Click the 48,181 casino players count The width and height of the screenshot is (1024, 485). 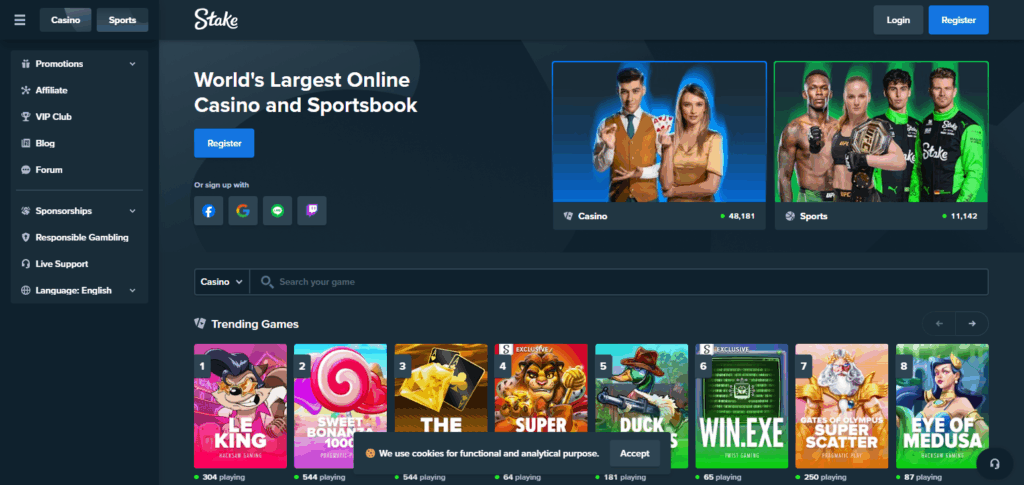click(x=742, y=216)
